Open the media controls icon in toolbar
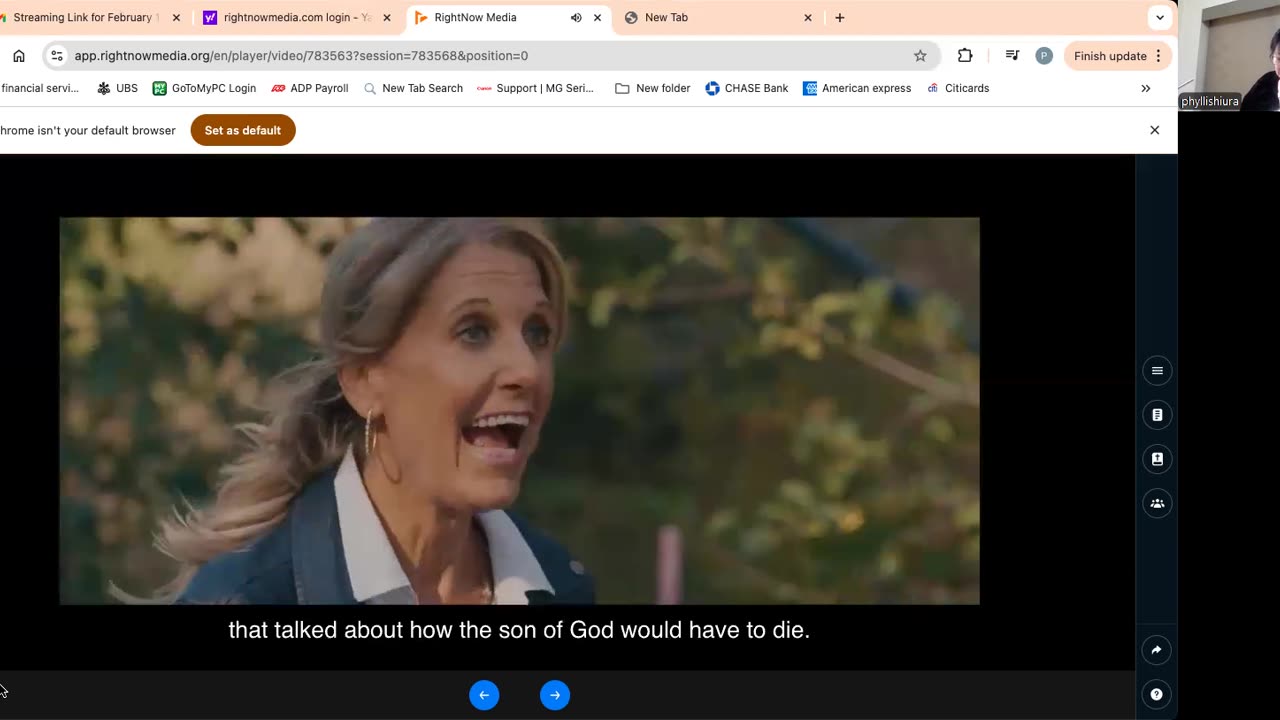Viewport: 1280px width, 720px height. [x=1012, y=56]
